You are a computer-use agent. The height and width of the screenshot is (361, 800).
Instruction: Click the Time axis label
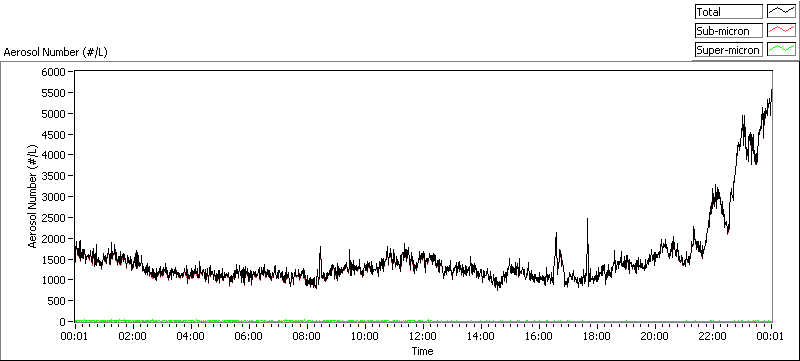click(x=422, y=351)
